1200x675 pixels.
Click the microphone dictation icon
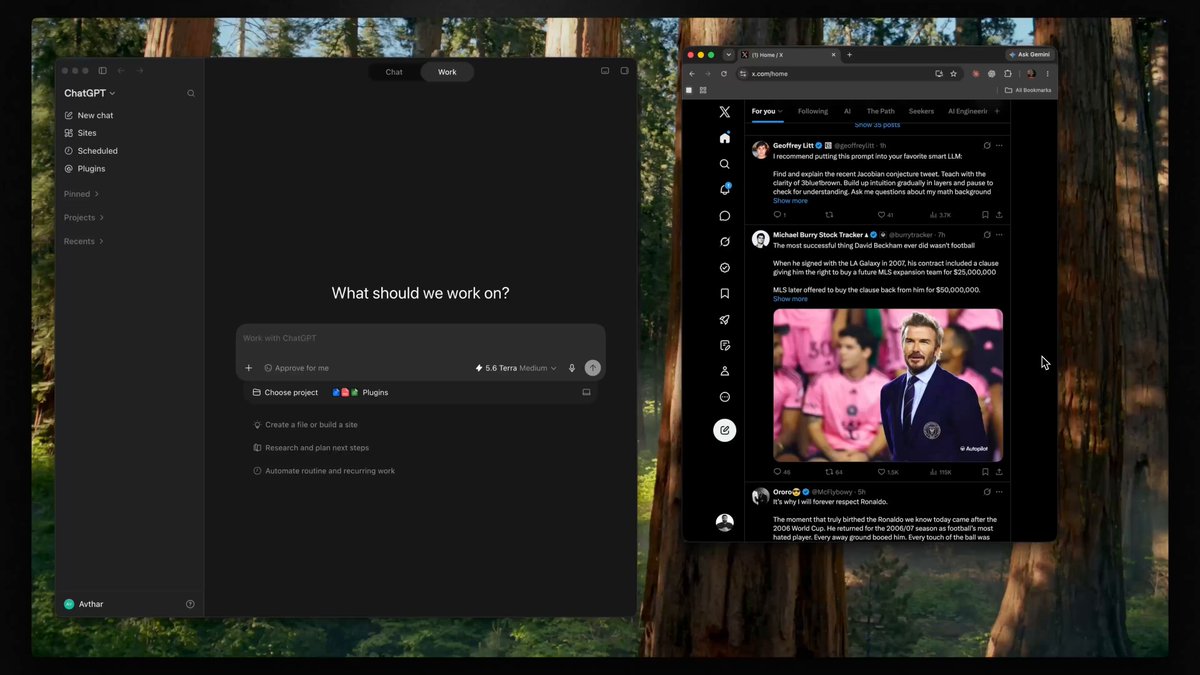point(572,368)
